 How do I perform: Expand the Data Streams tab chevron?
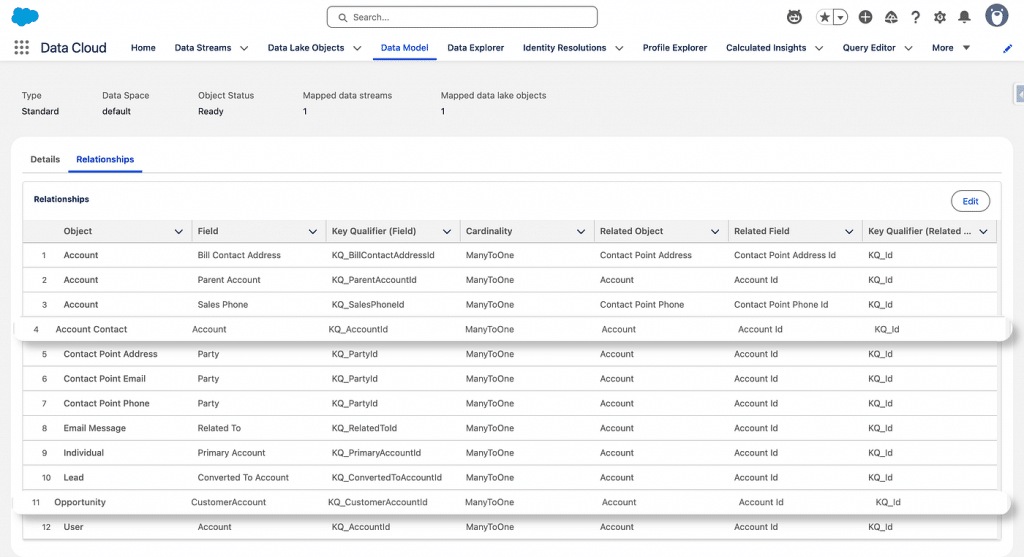[x=245, y=48]
